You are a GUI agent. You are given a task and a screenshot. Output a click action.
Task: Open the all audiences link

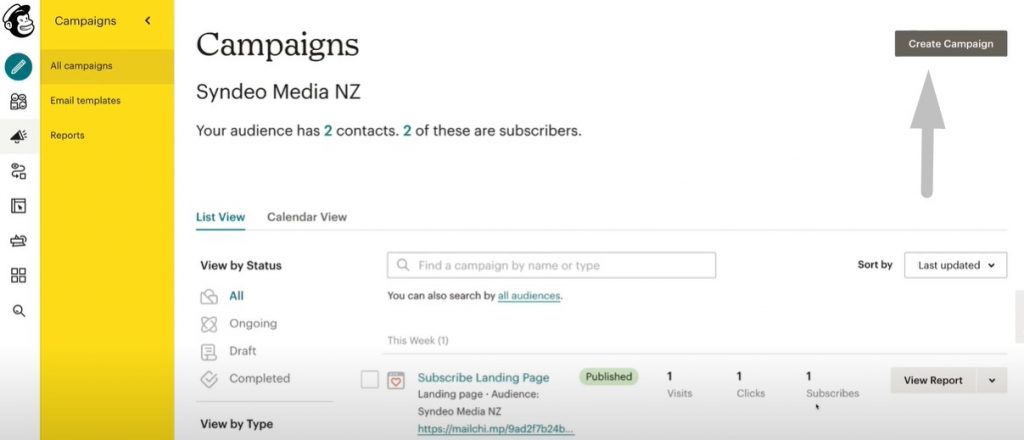click(x=529, y=296)
